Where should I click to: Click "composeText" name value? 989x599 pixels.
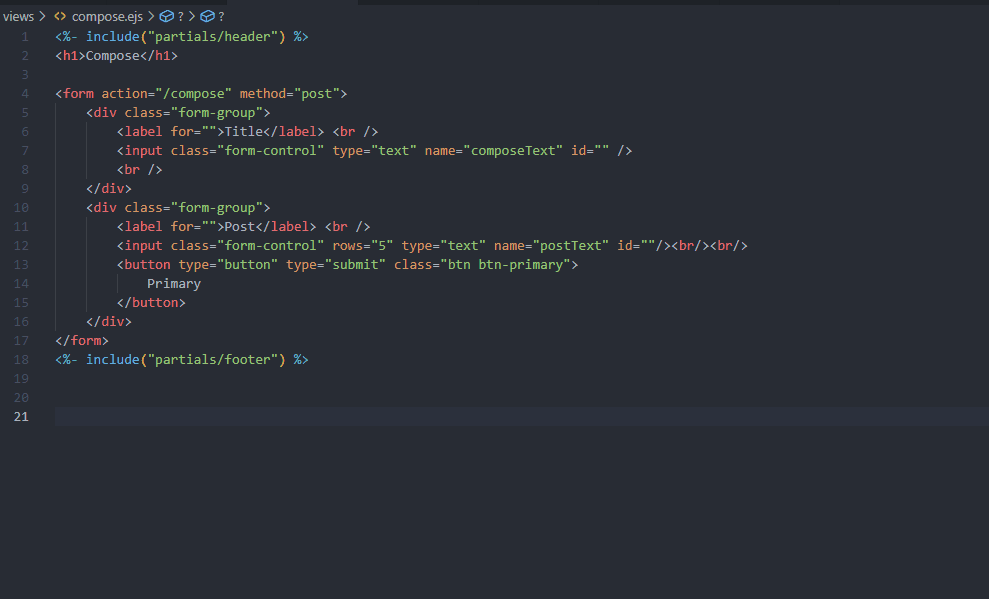(x=513, y=150)
